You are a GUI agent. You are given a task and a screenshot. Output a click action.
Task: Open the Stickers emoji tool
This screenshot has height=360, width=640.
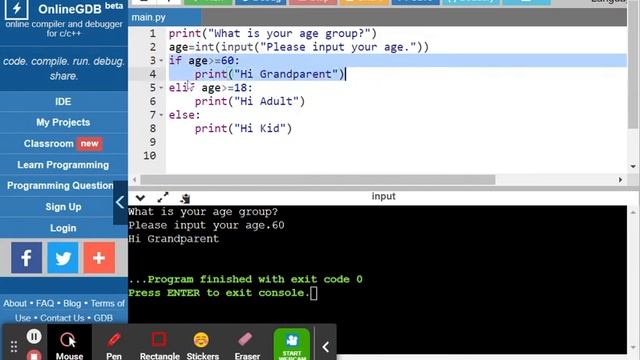coord(202,346)
